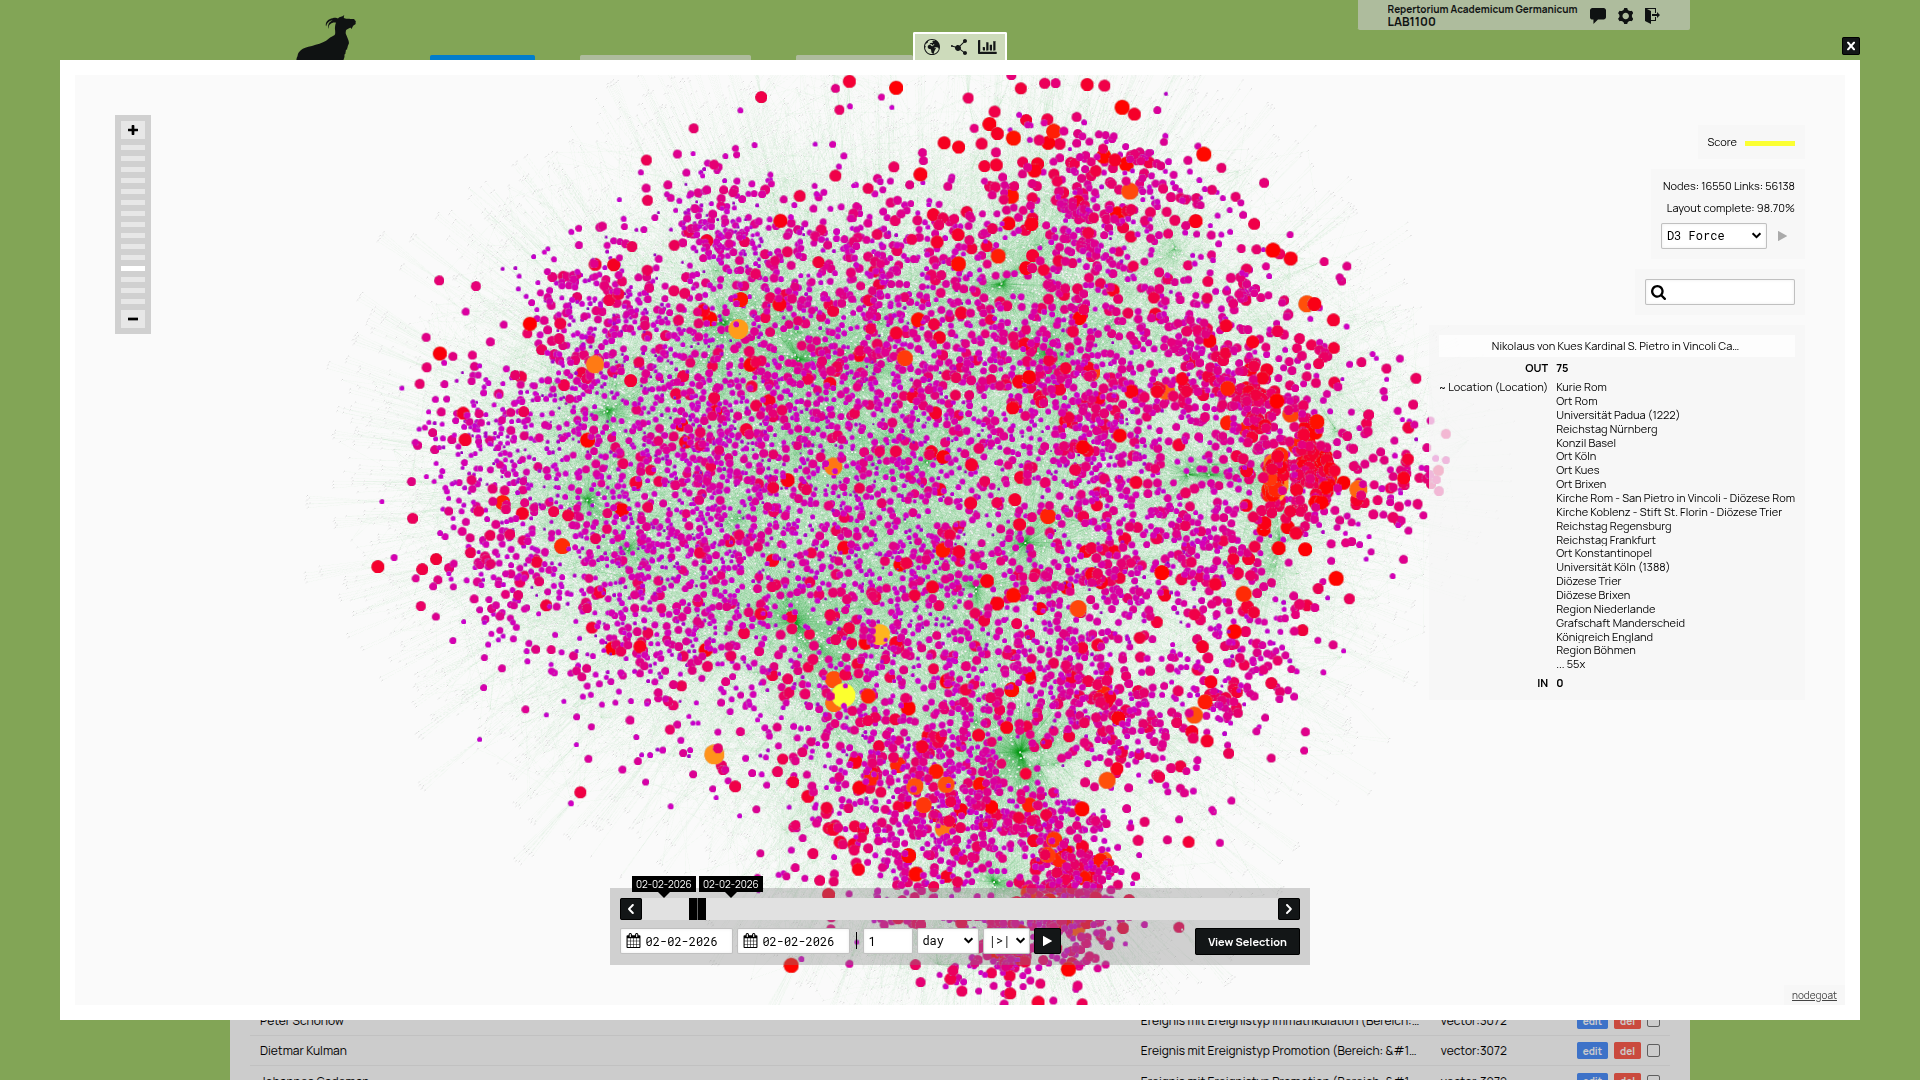1920x1080 pixels.
Task: Open settings via the gear icon
Action: tap(1626, 16)
